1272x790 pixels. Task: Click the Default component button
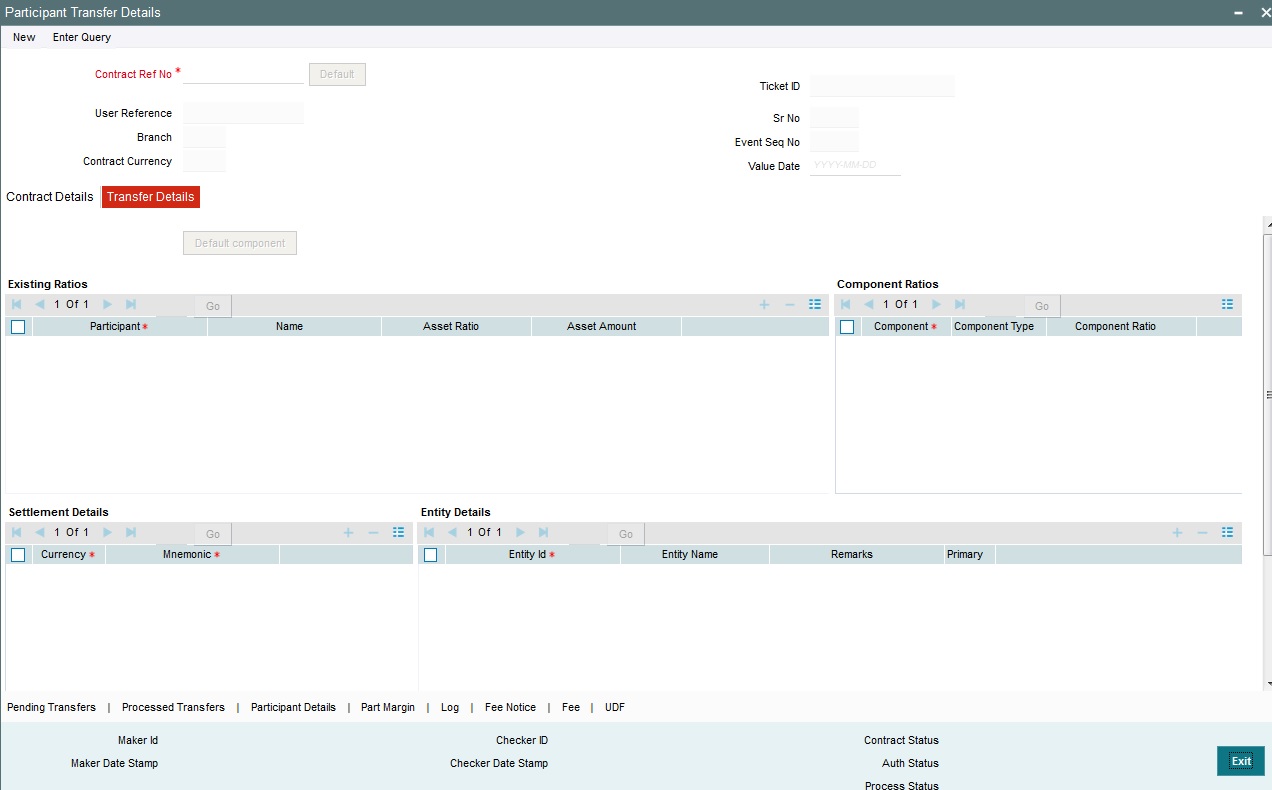pyautogui.click(x=240, y=243)
